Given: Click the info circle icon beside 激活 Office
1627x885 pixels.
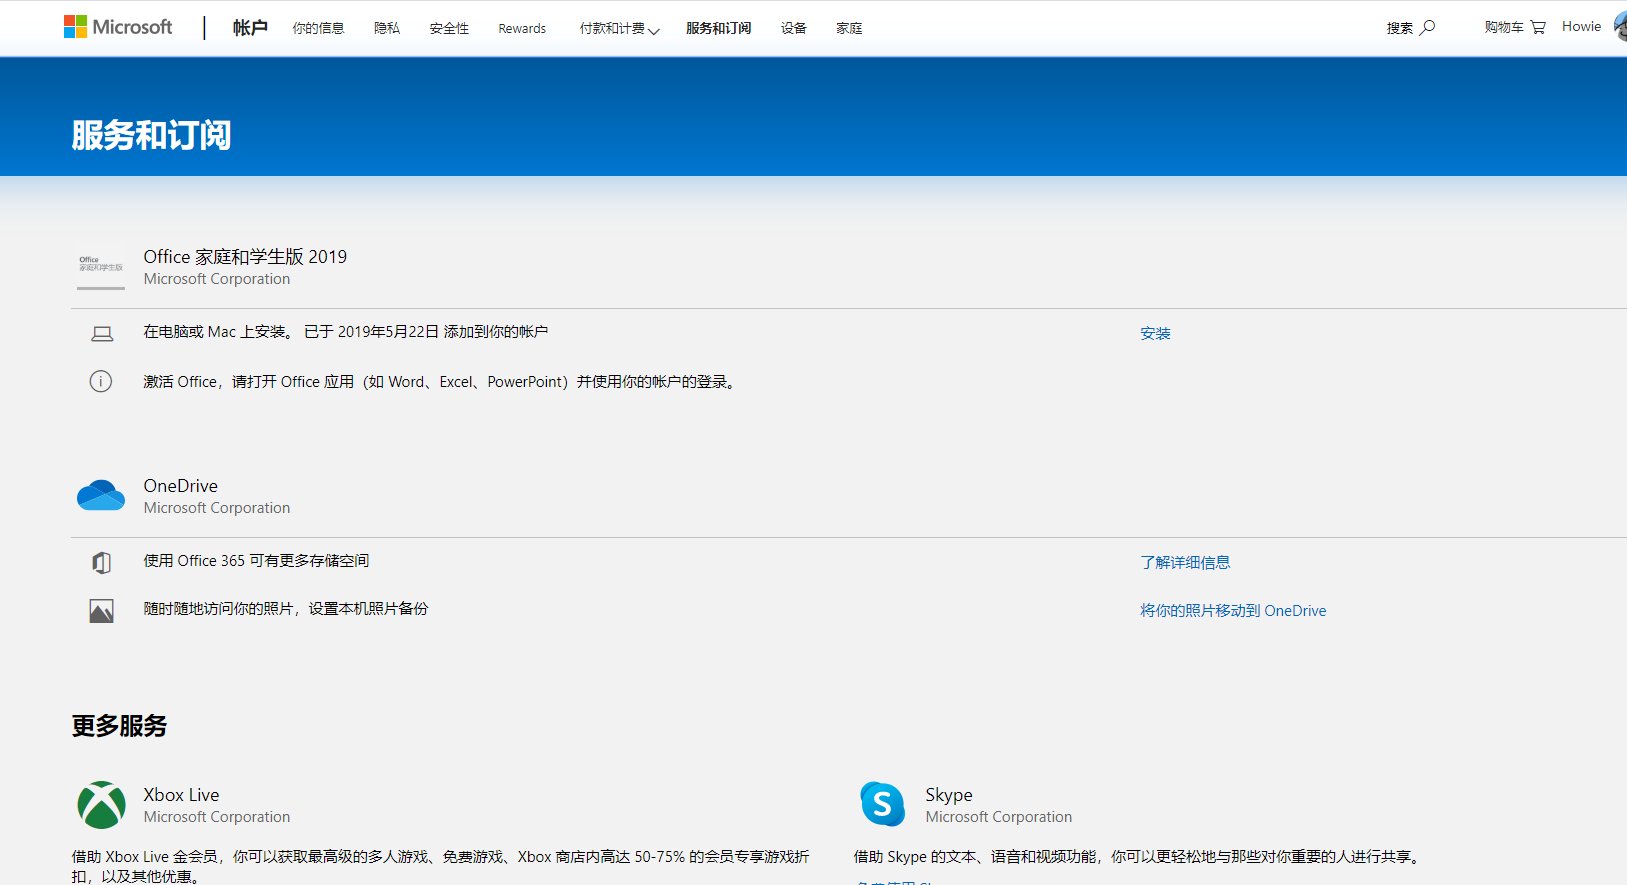Looking at the screenshot, I should (x=101, y=381).
